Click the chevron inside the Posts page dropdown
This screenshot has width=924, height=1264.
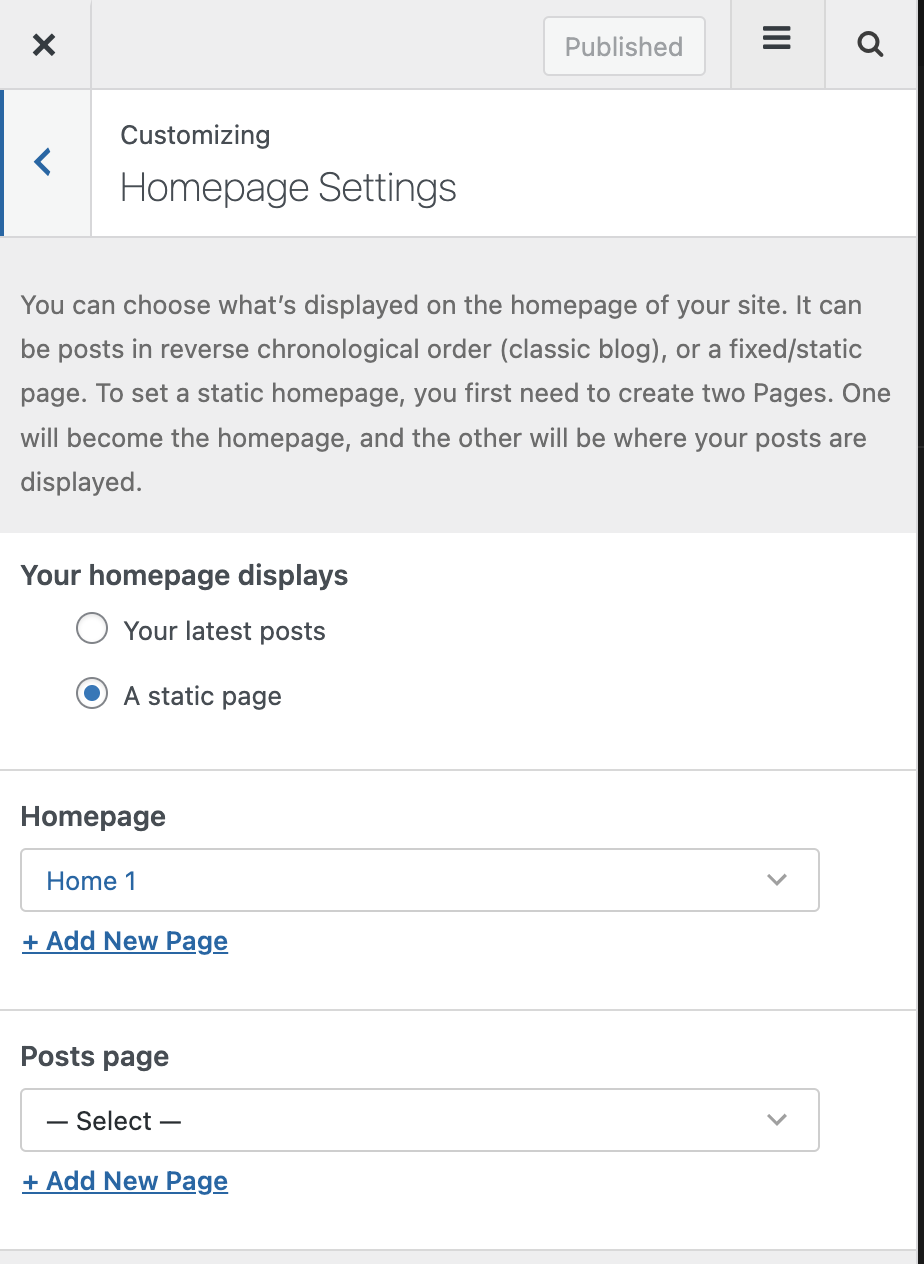(777, 1120)
